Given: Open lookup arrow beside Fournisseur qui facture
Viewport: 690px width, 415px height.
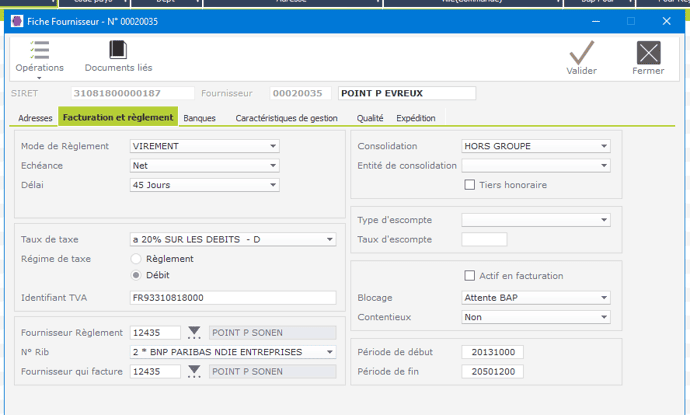Looking at the screenshot, I should [x=194, y=371].
